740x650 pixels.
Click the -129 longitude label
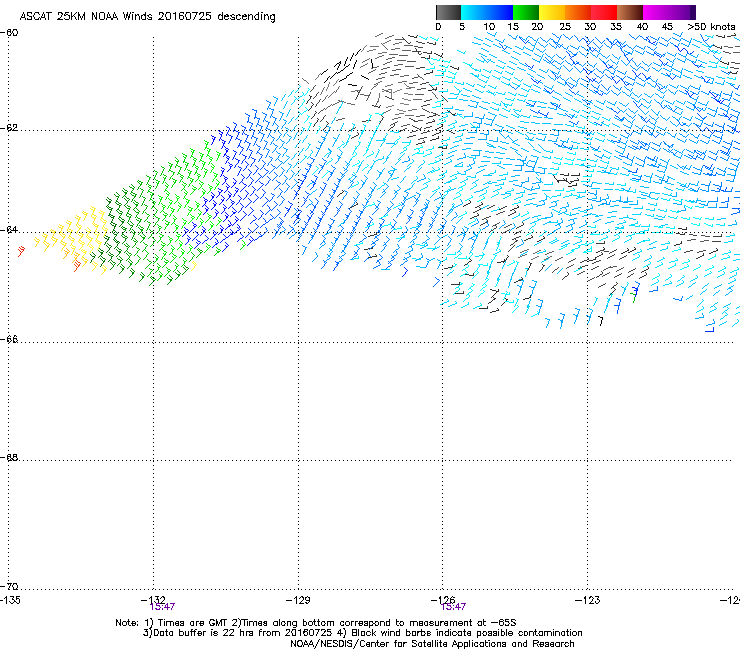pos(298,600)
